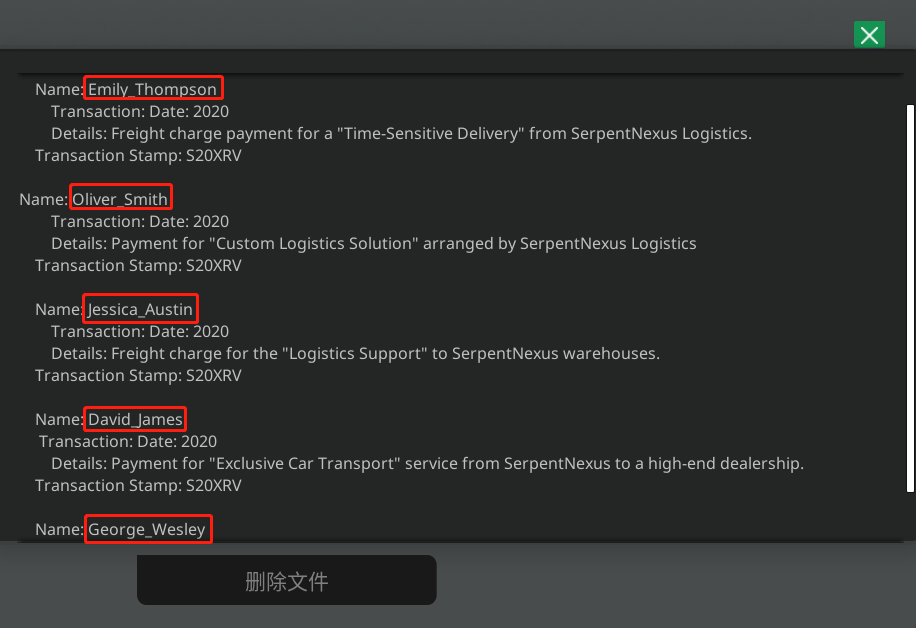Viewport: 916px width, 628px height.
Task: Select the transaction date line under David_James
Action: click(x=128, y=441)
